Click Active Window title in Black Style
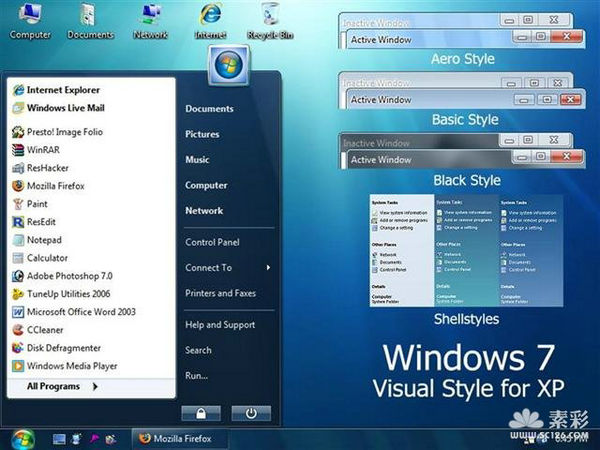 (381, 160)
